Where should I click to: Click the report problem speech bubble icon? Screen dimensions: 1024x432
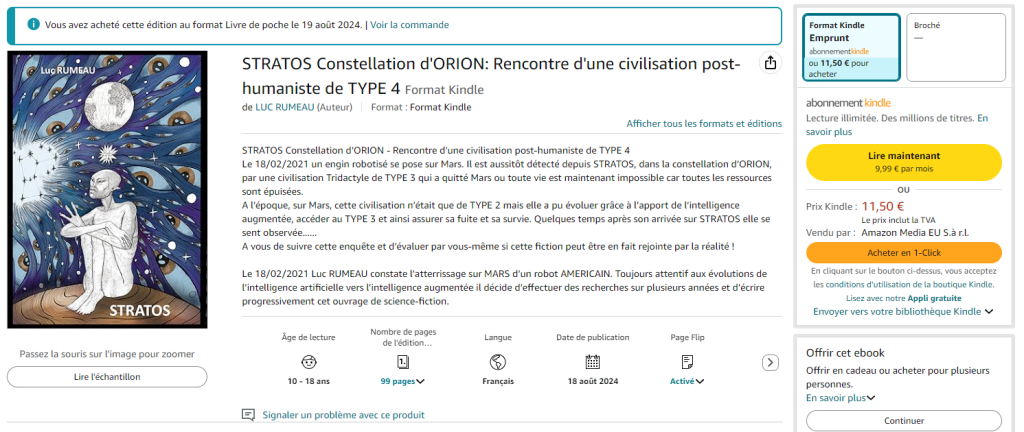(248, 415)
